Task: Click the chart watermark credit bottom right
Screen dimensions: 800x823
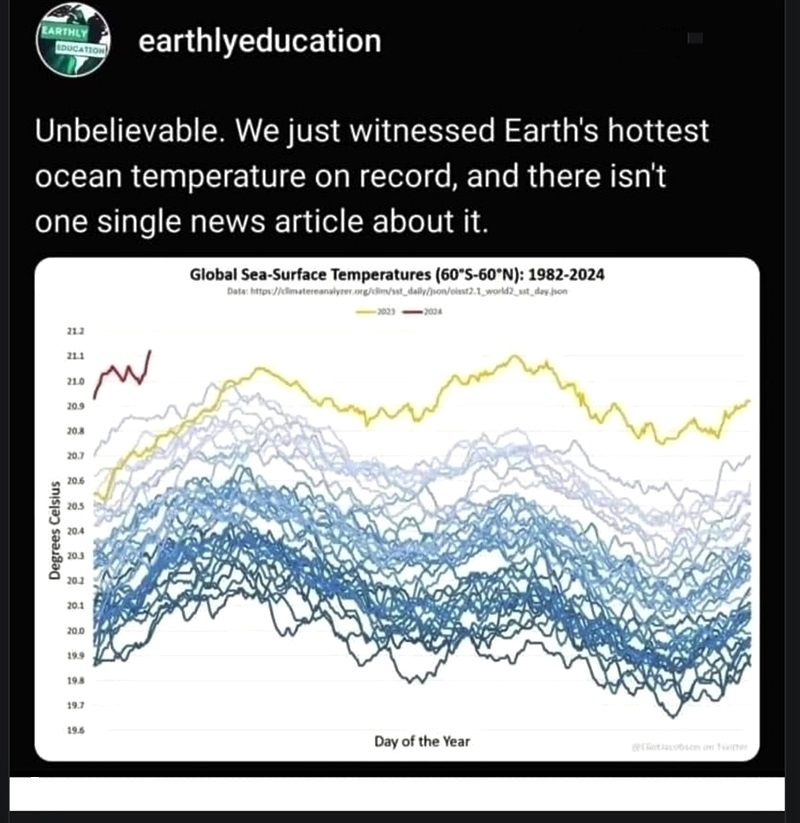Action: tap(690, 745)
